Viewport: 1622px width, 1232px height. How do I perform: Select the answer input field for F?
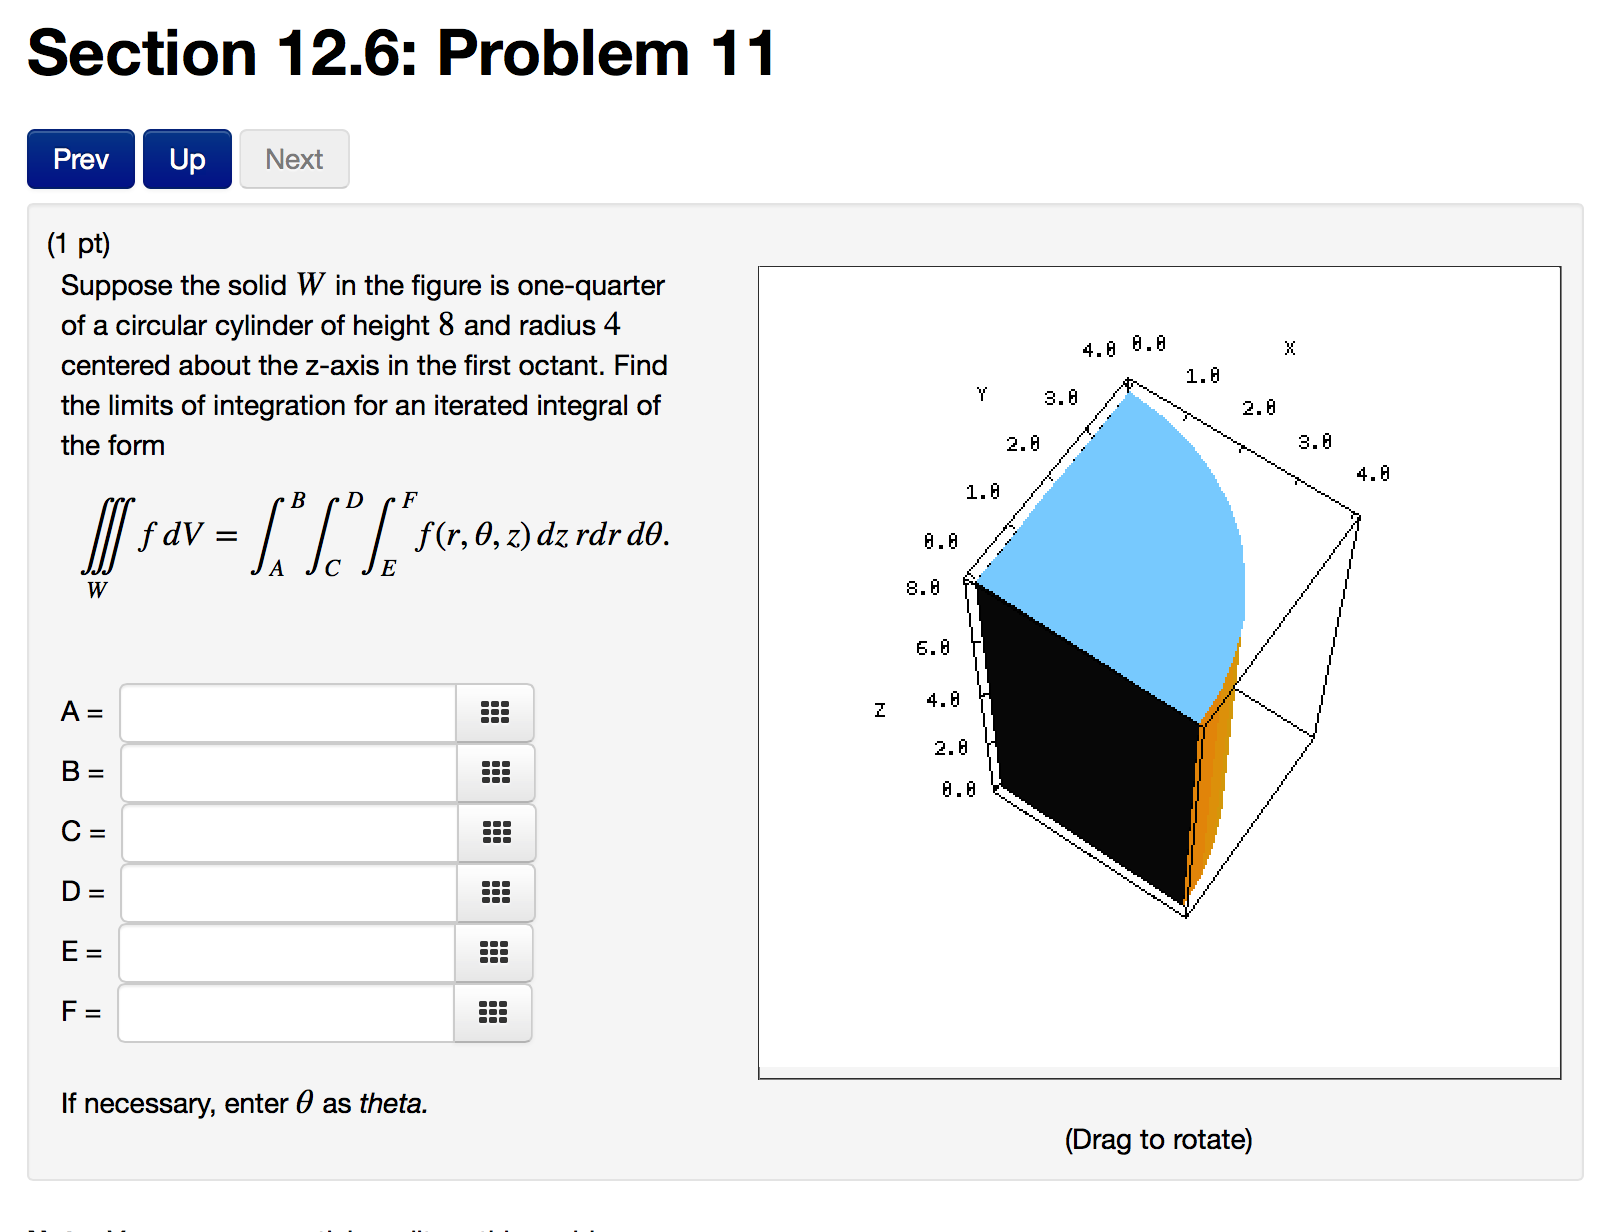[285, 1013]
